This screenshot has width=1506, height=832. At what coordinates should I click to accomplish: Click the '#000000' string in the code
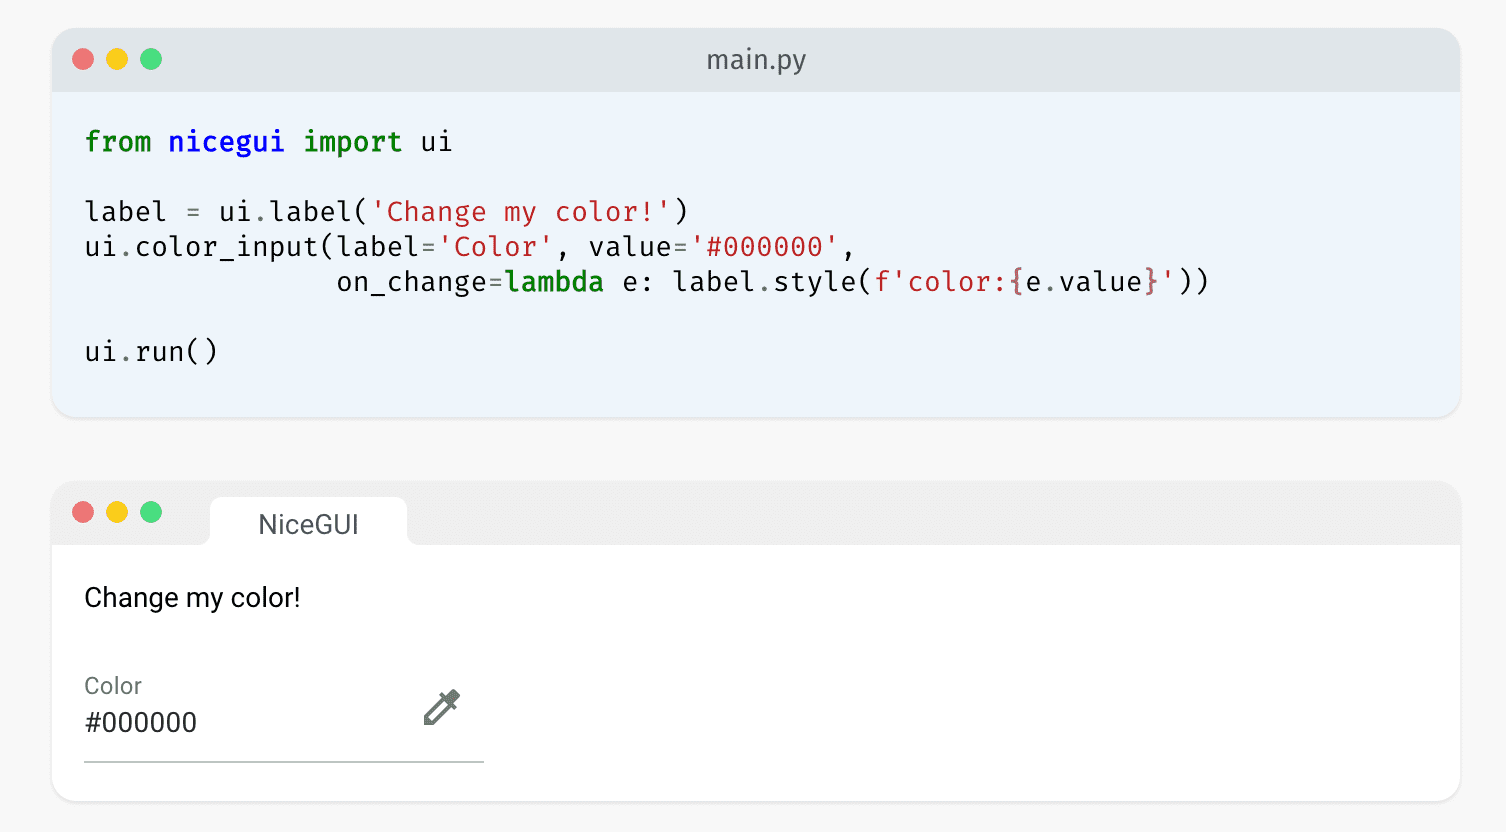tap(765, 247)
